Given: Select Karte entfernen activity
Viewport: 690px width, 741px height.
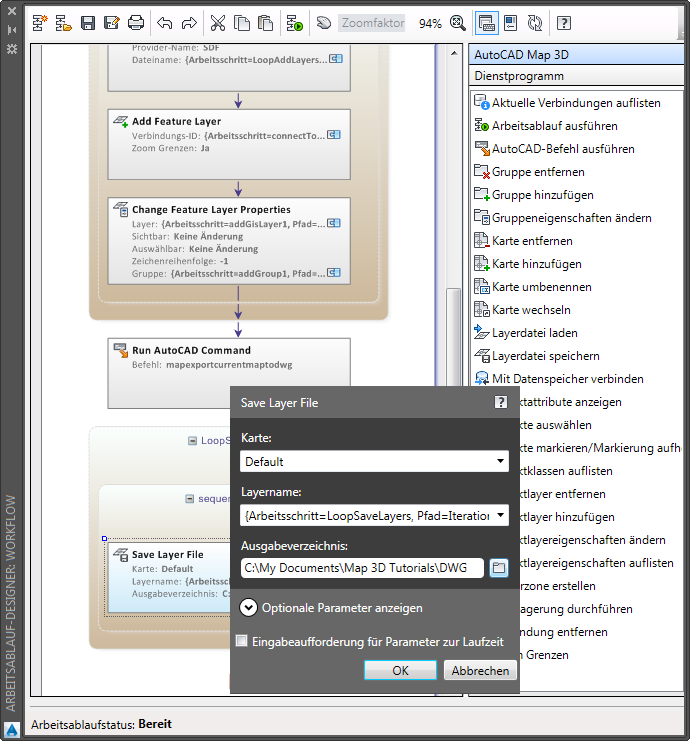Looking at the screenshot, I should click(523, 241).
